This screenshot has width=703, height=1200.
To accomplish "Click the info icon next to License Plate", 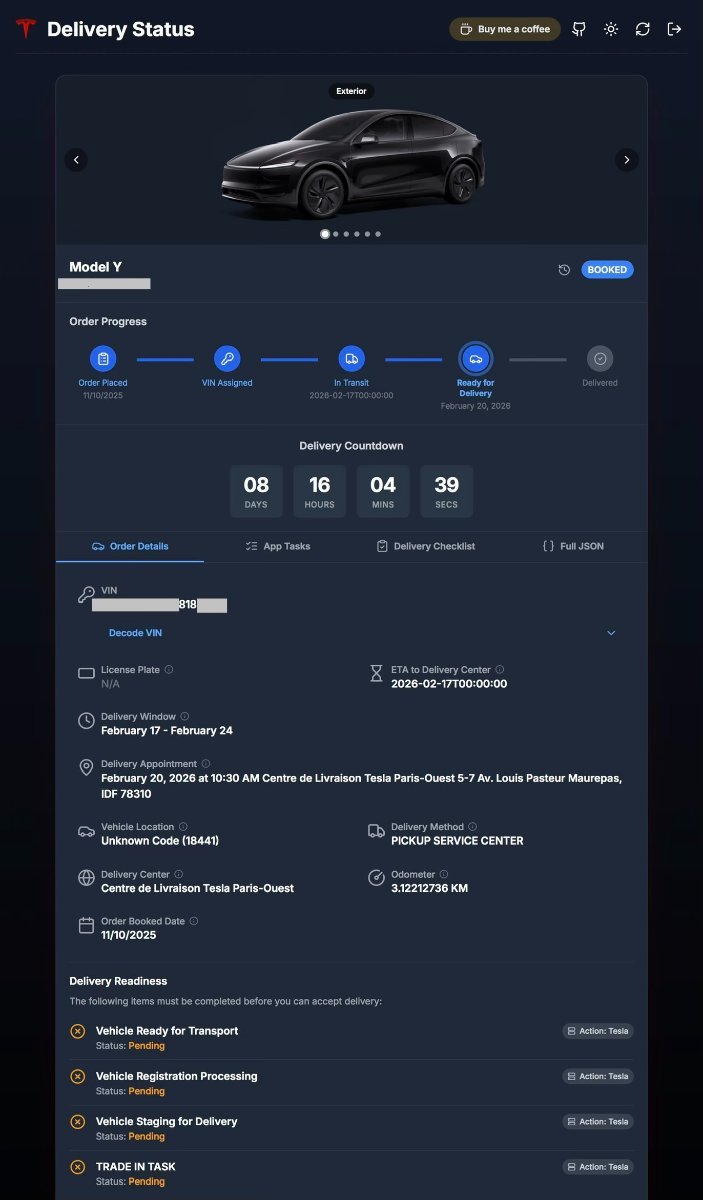I will click(169, 670).
